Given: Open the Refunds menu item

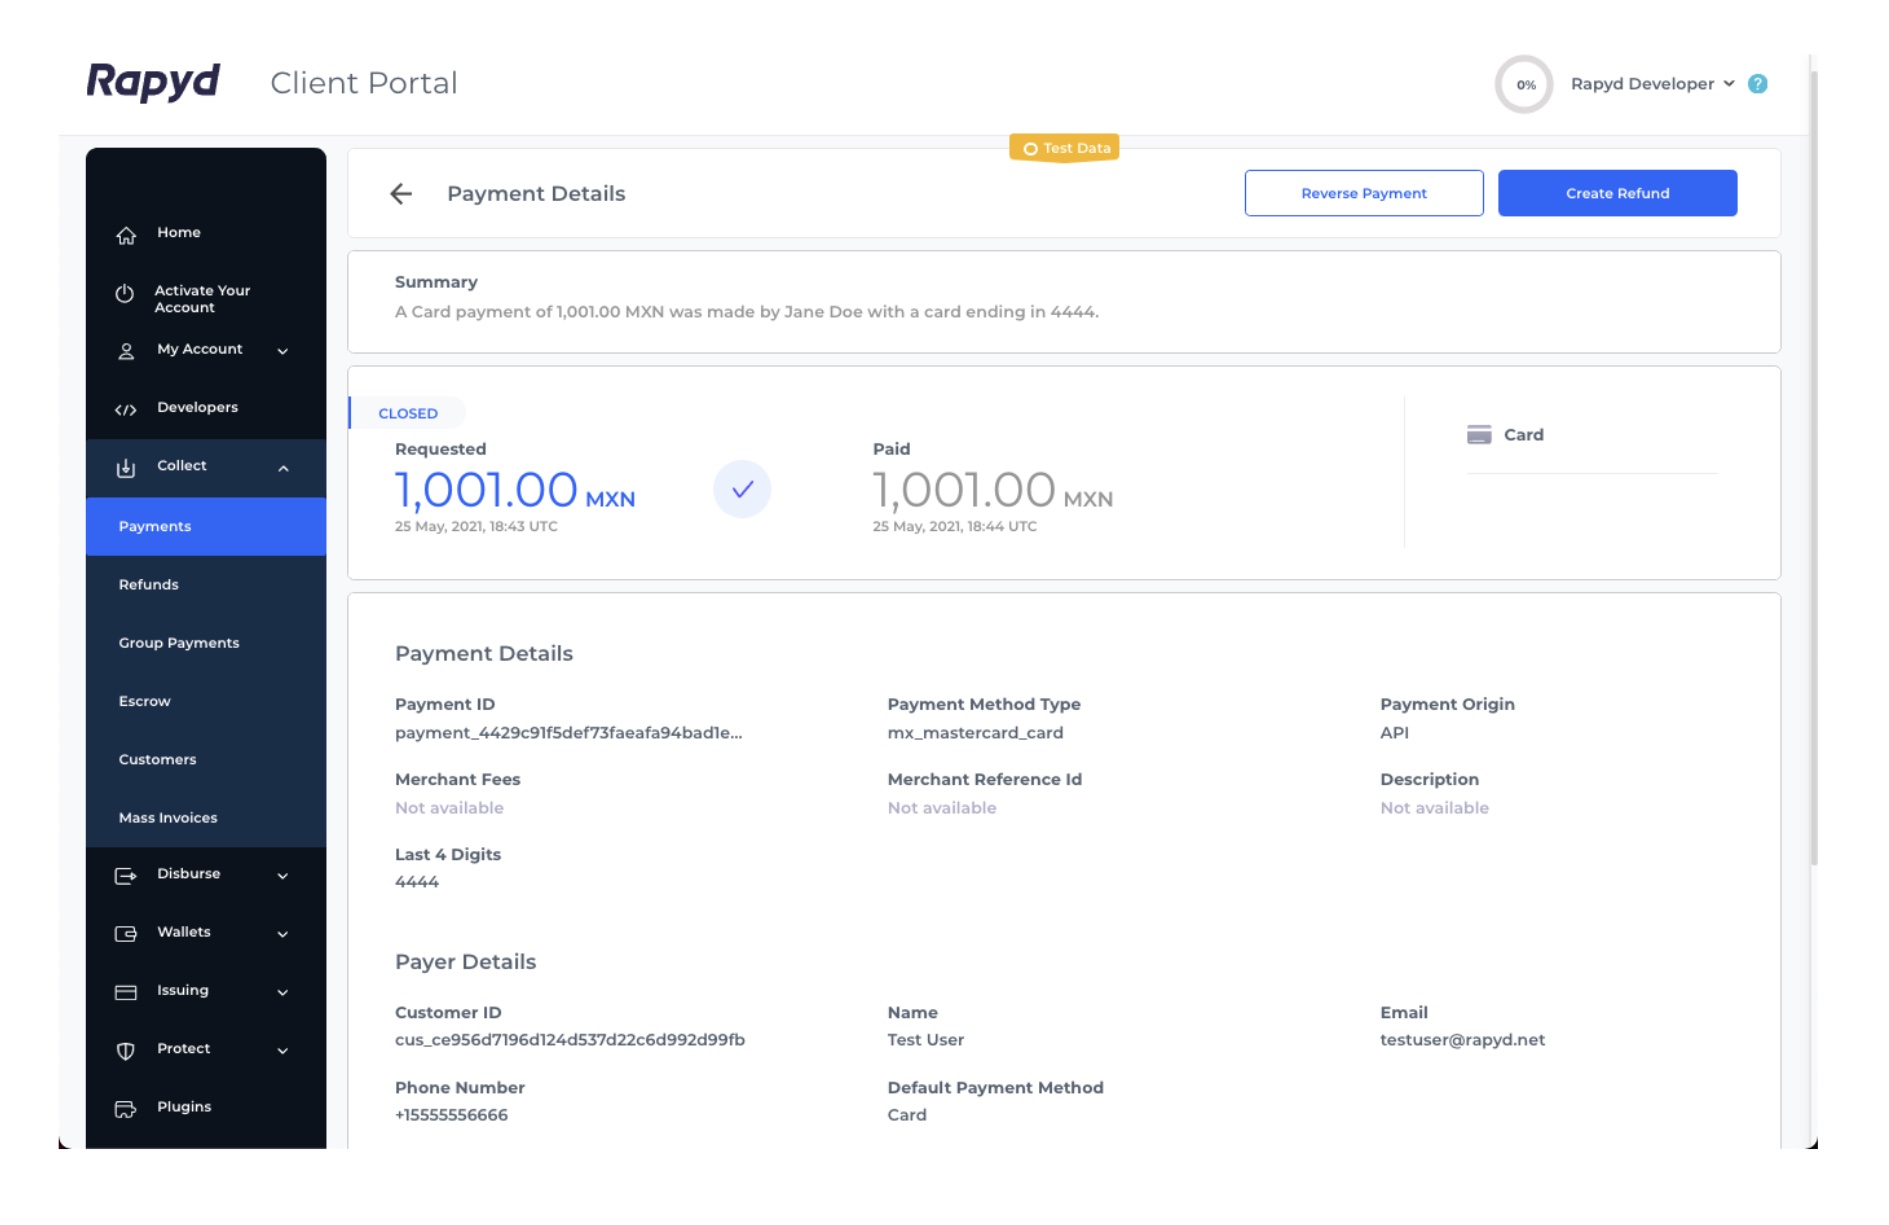Looking at the screenshot, I should coord(149,585).
